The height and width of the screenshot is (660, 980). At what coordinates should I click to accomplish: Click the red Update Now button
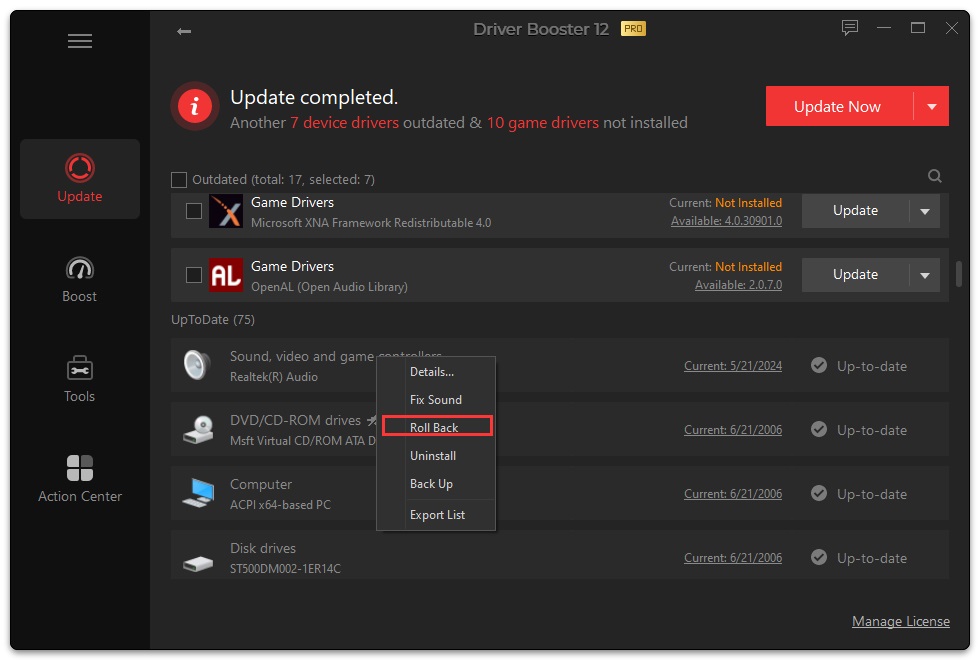[839, 107]
